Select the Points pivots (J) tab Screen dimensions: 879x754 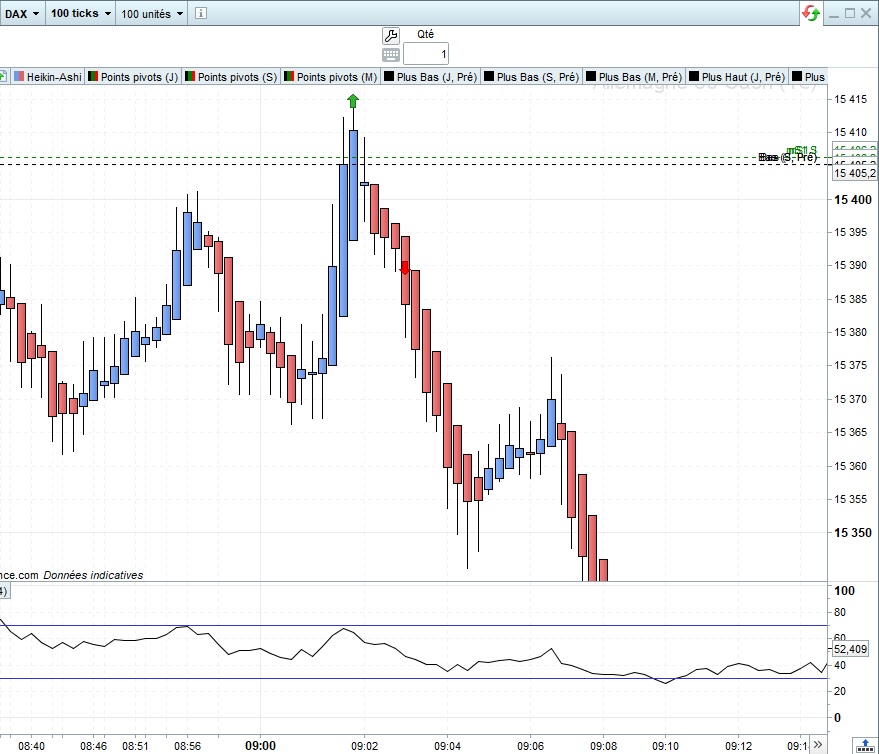click(133, 77)
